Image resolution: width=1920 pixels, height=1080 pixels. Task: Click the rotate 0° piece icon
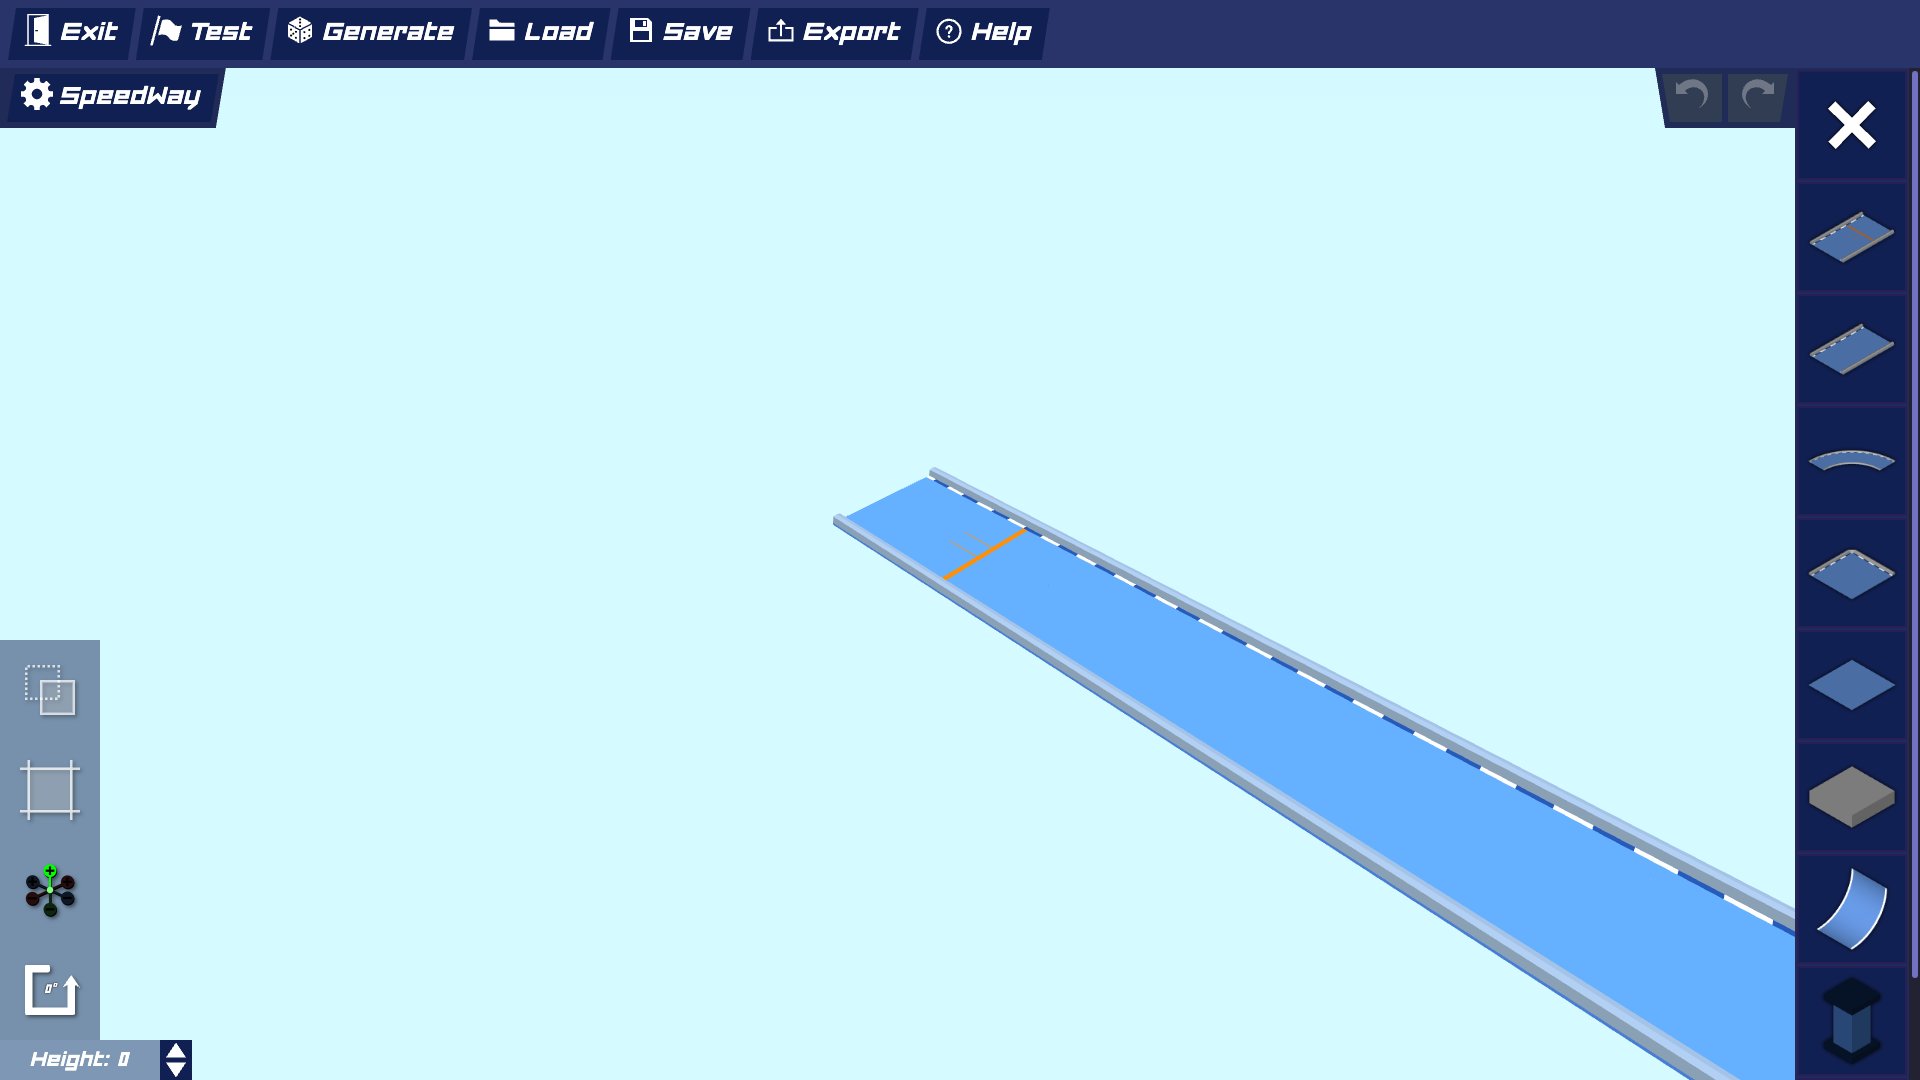click(x=50, y=990)
